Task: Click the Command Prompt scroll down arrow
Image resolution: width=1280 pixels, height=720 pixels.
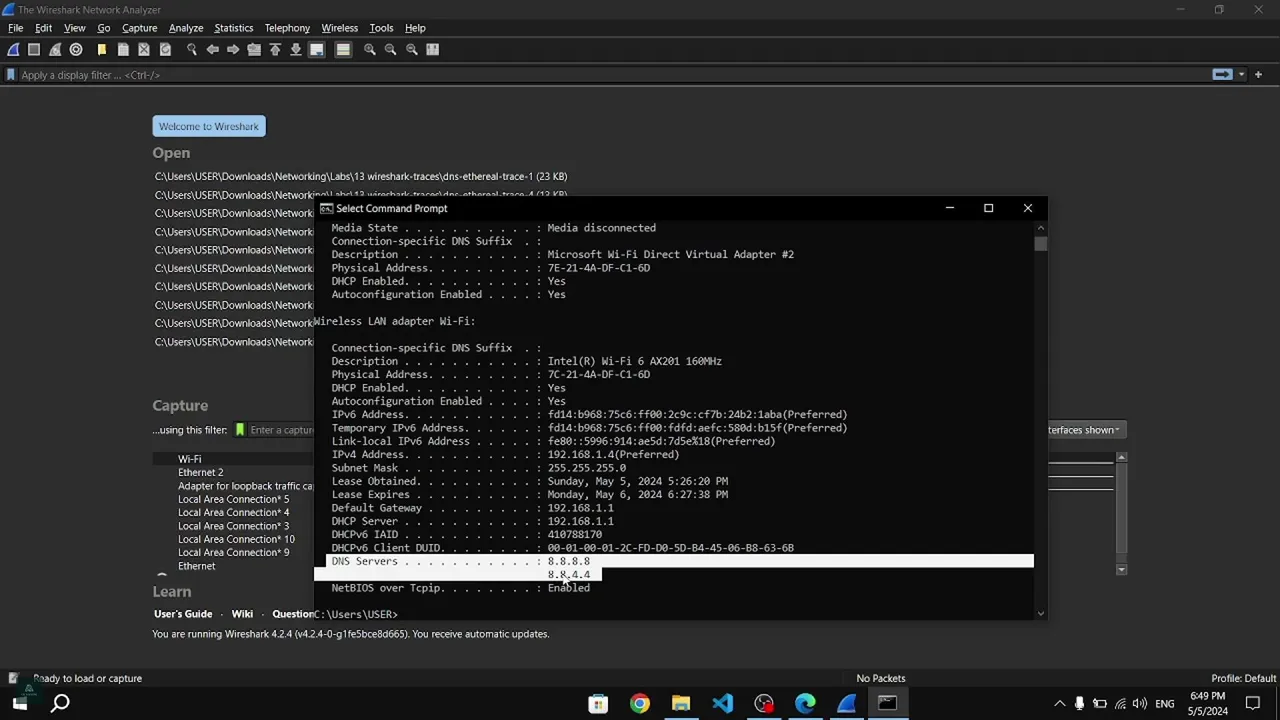Action: coord(1040,613)
